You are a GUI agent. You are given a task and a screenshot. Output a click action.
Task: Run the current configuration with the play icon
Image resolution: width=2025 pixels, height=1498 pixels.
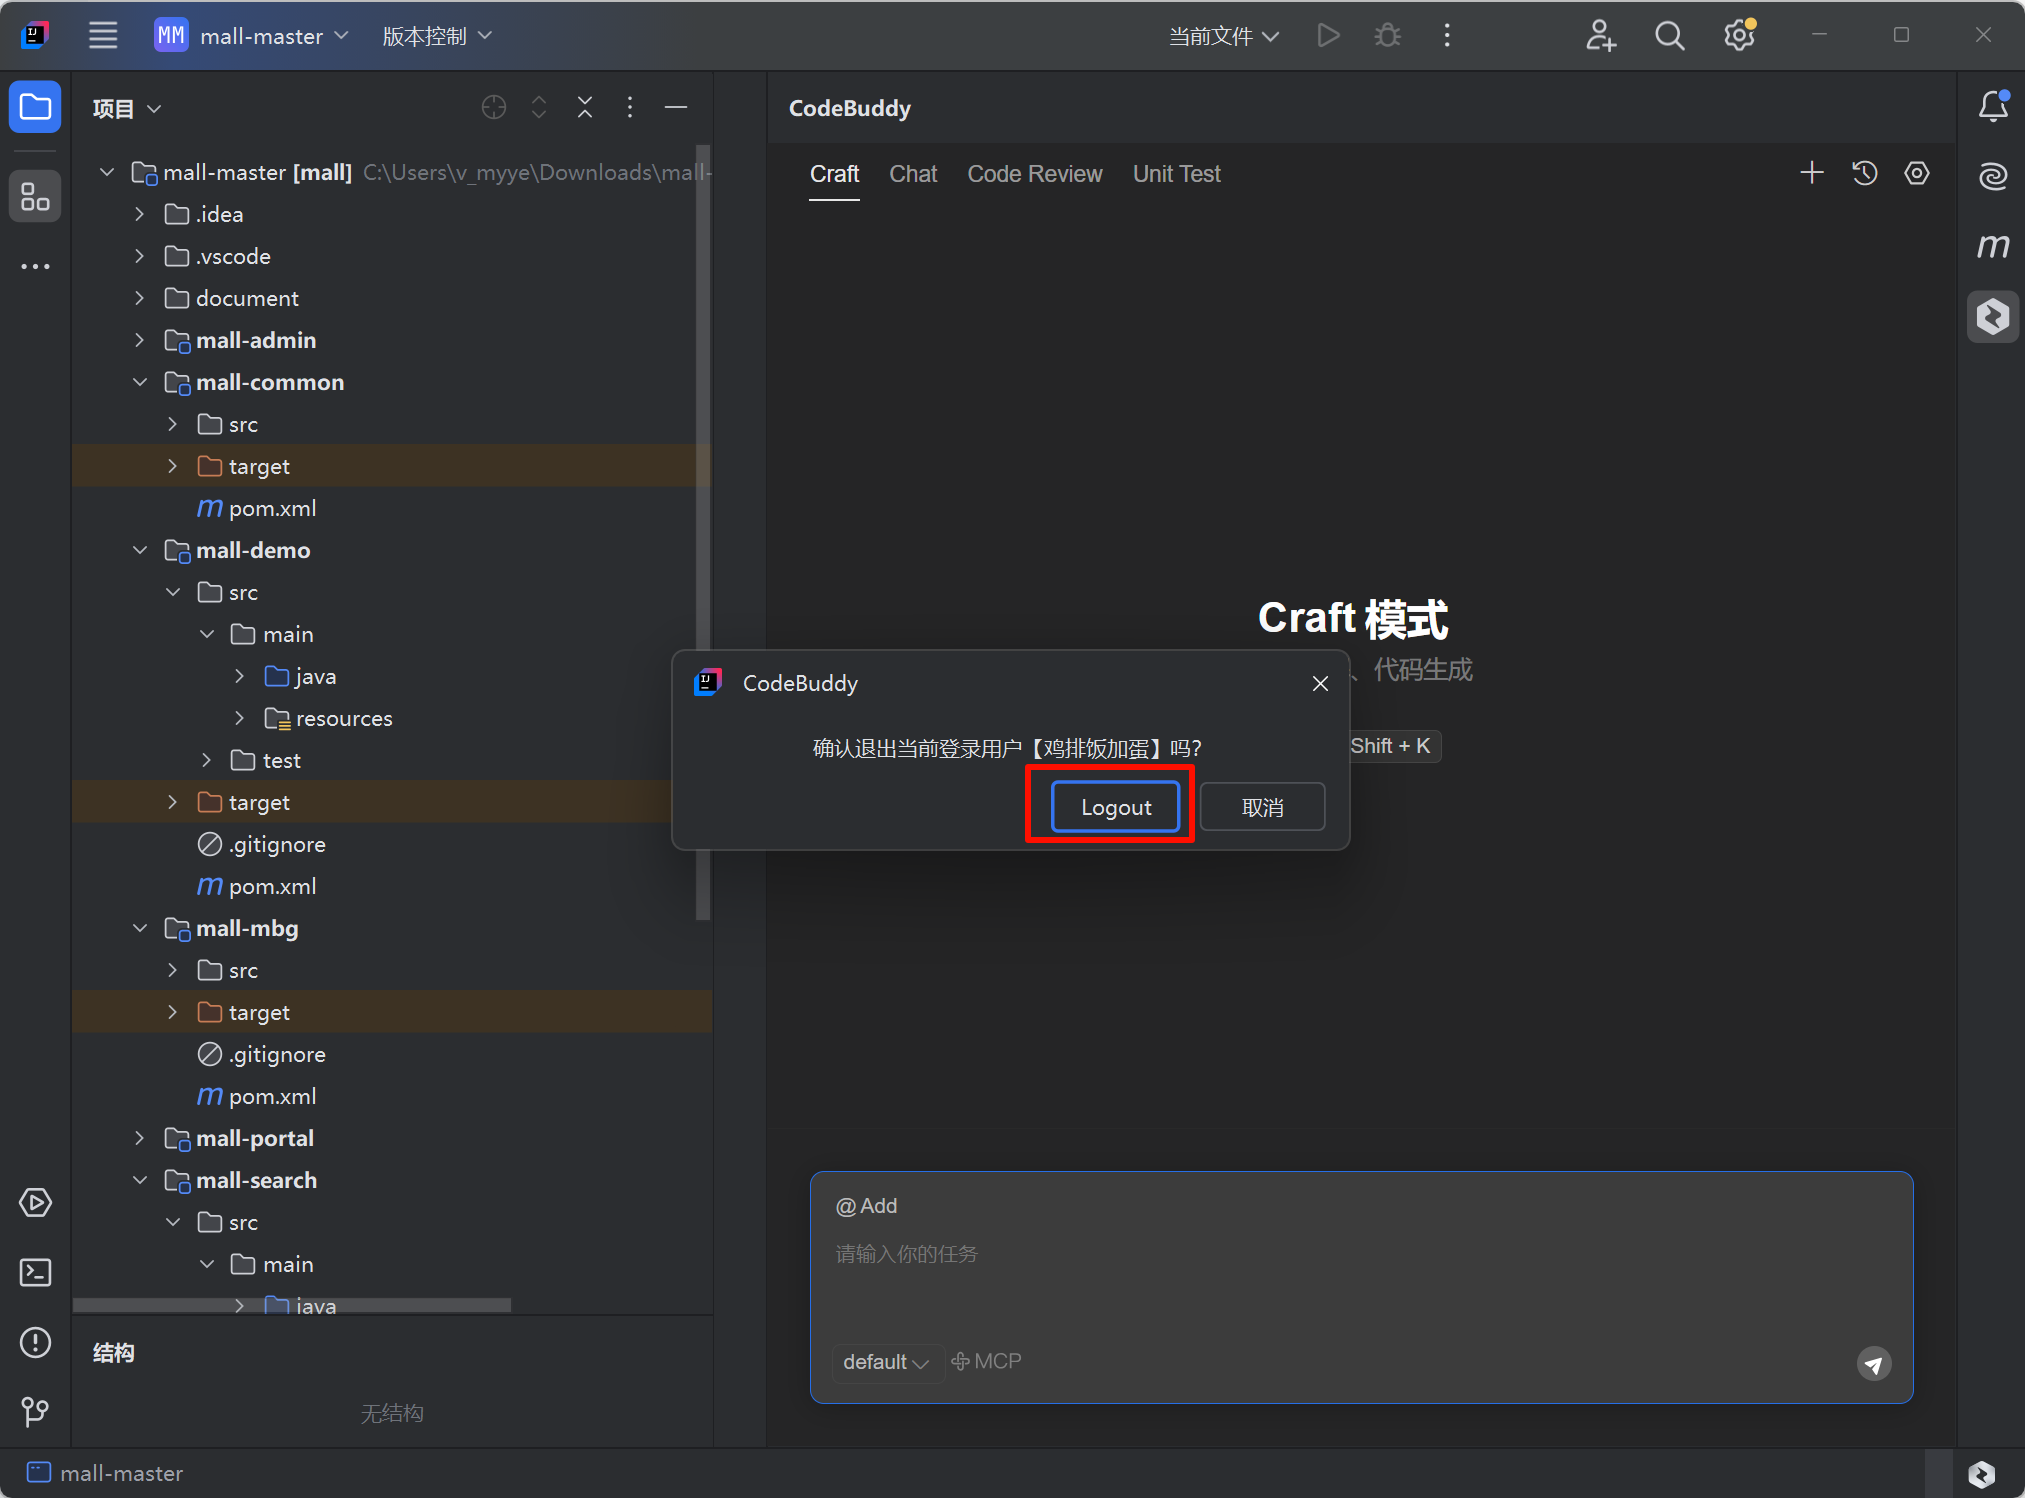pyautogui.click(x=1328, y=35)
